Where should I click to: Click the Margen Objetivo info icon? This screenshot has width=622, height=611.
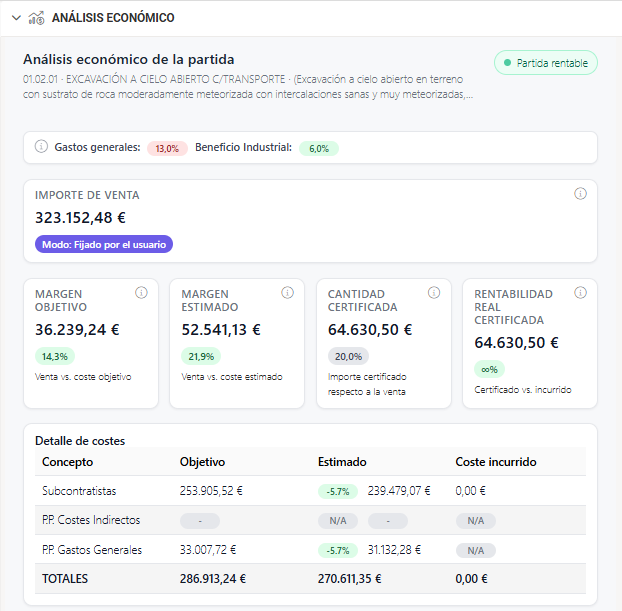141,293
